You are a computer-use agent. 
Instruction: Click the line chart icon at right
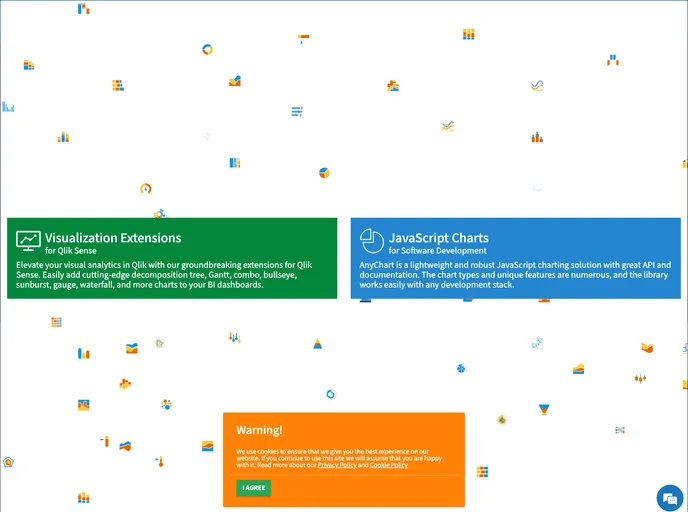pos(537,87)
